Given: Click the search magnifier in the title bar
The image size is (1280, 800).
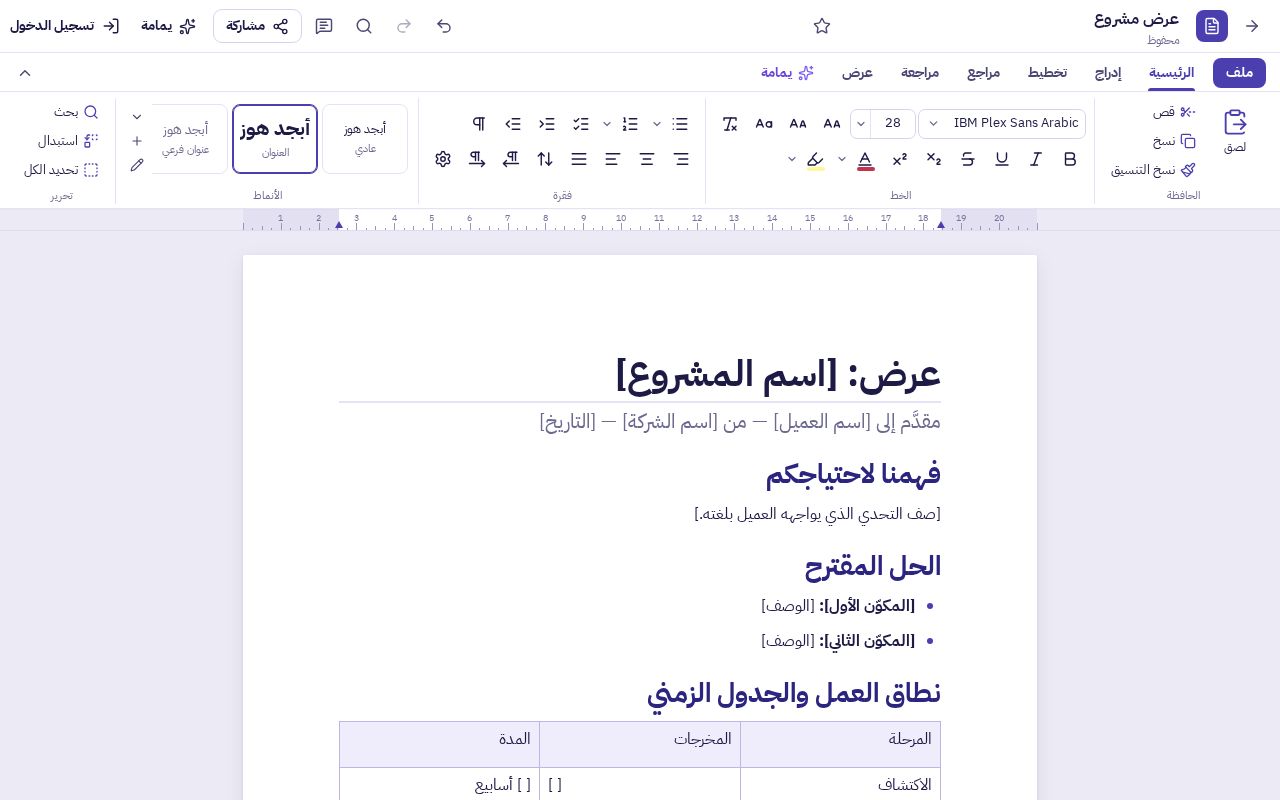Looking at the screenshot, I should tap(364, 26).
